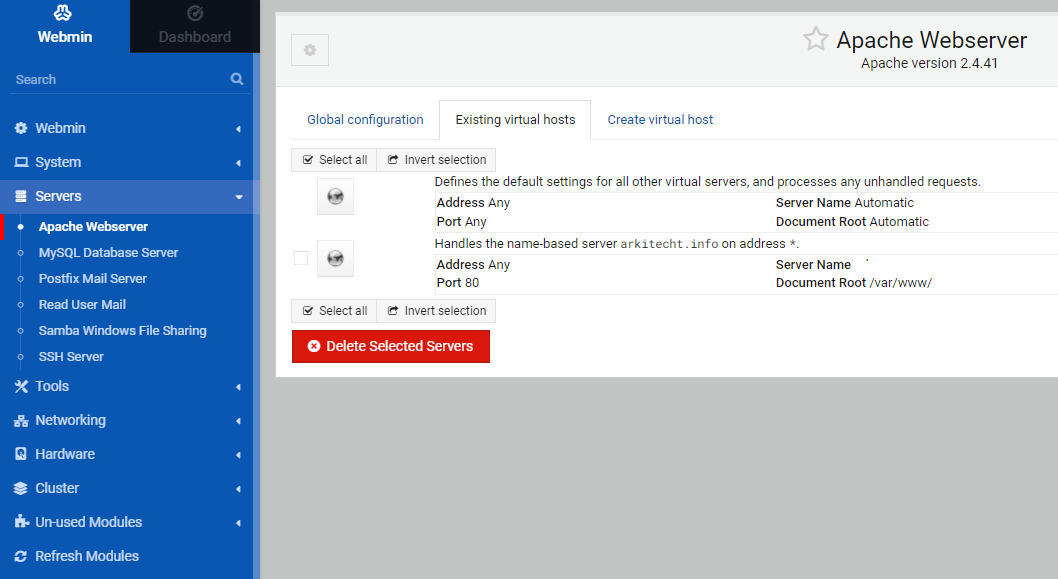Click the Refresh Modules link

pos(86,556)
